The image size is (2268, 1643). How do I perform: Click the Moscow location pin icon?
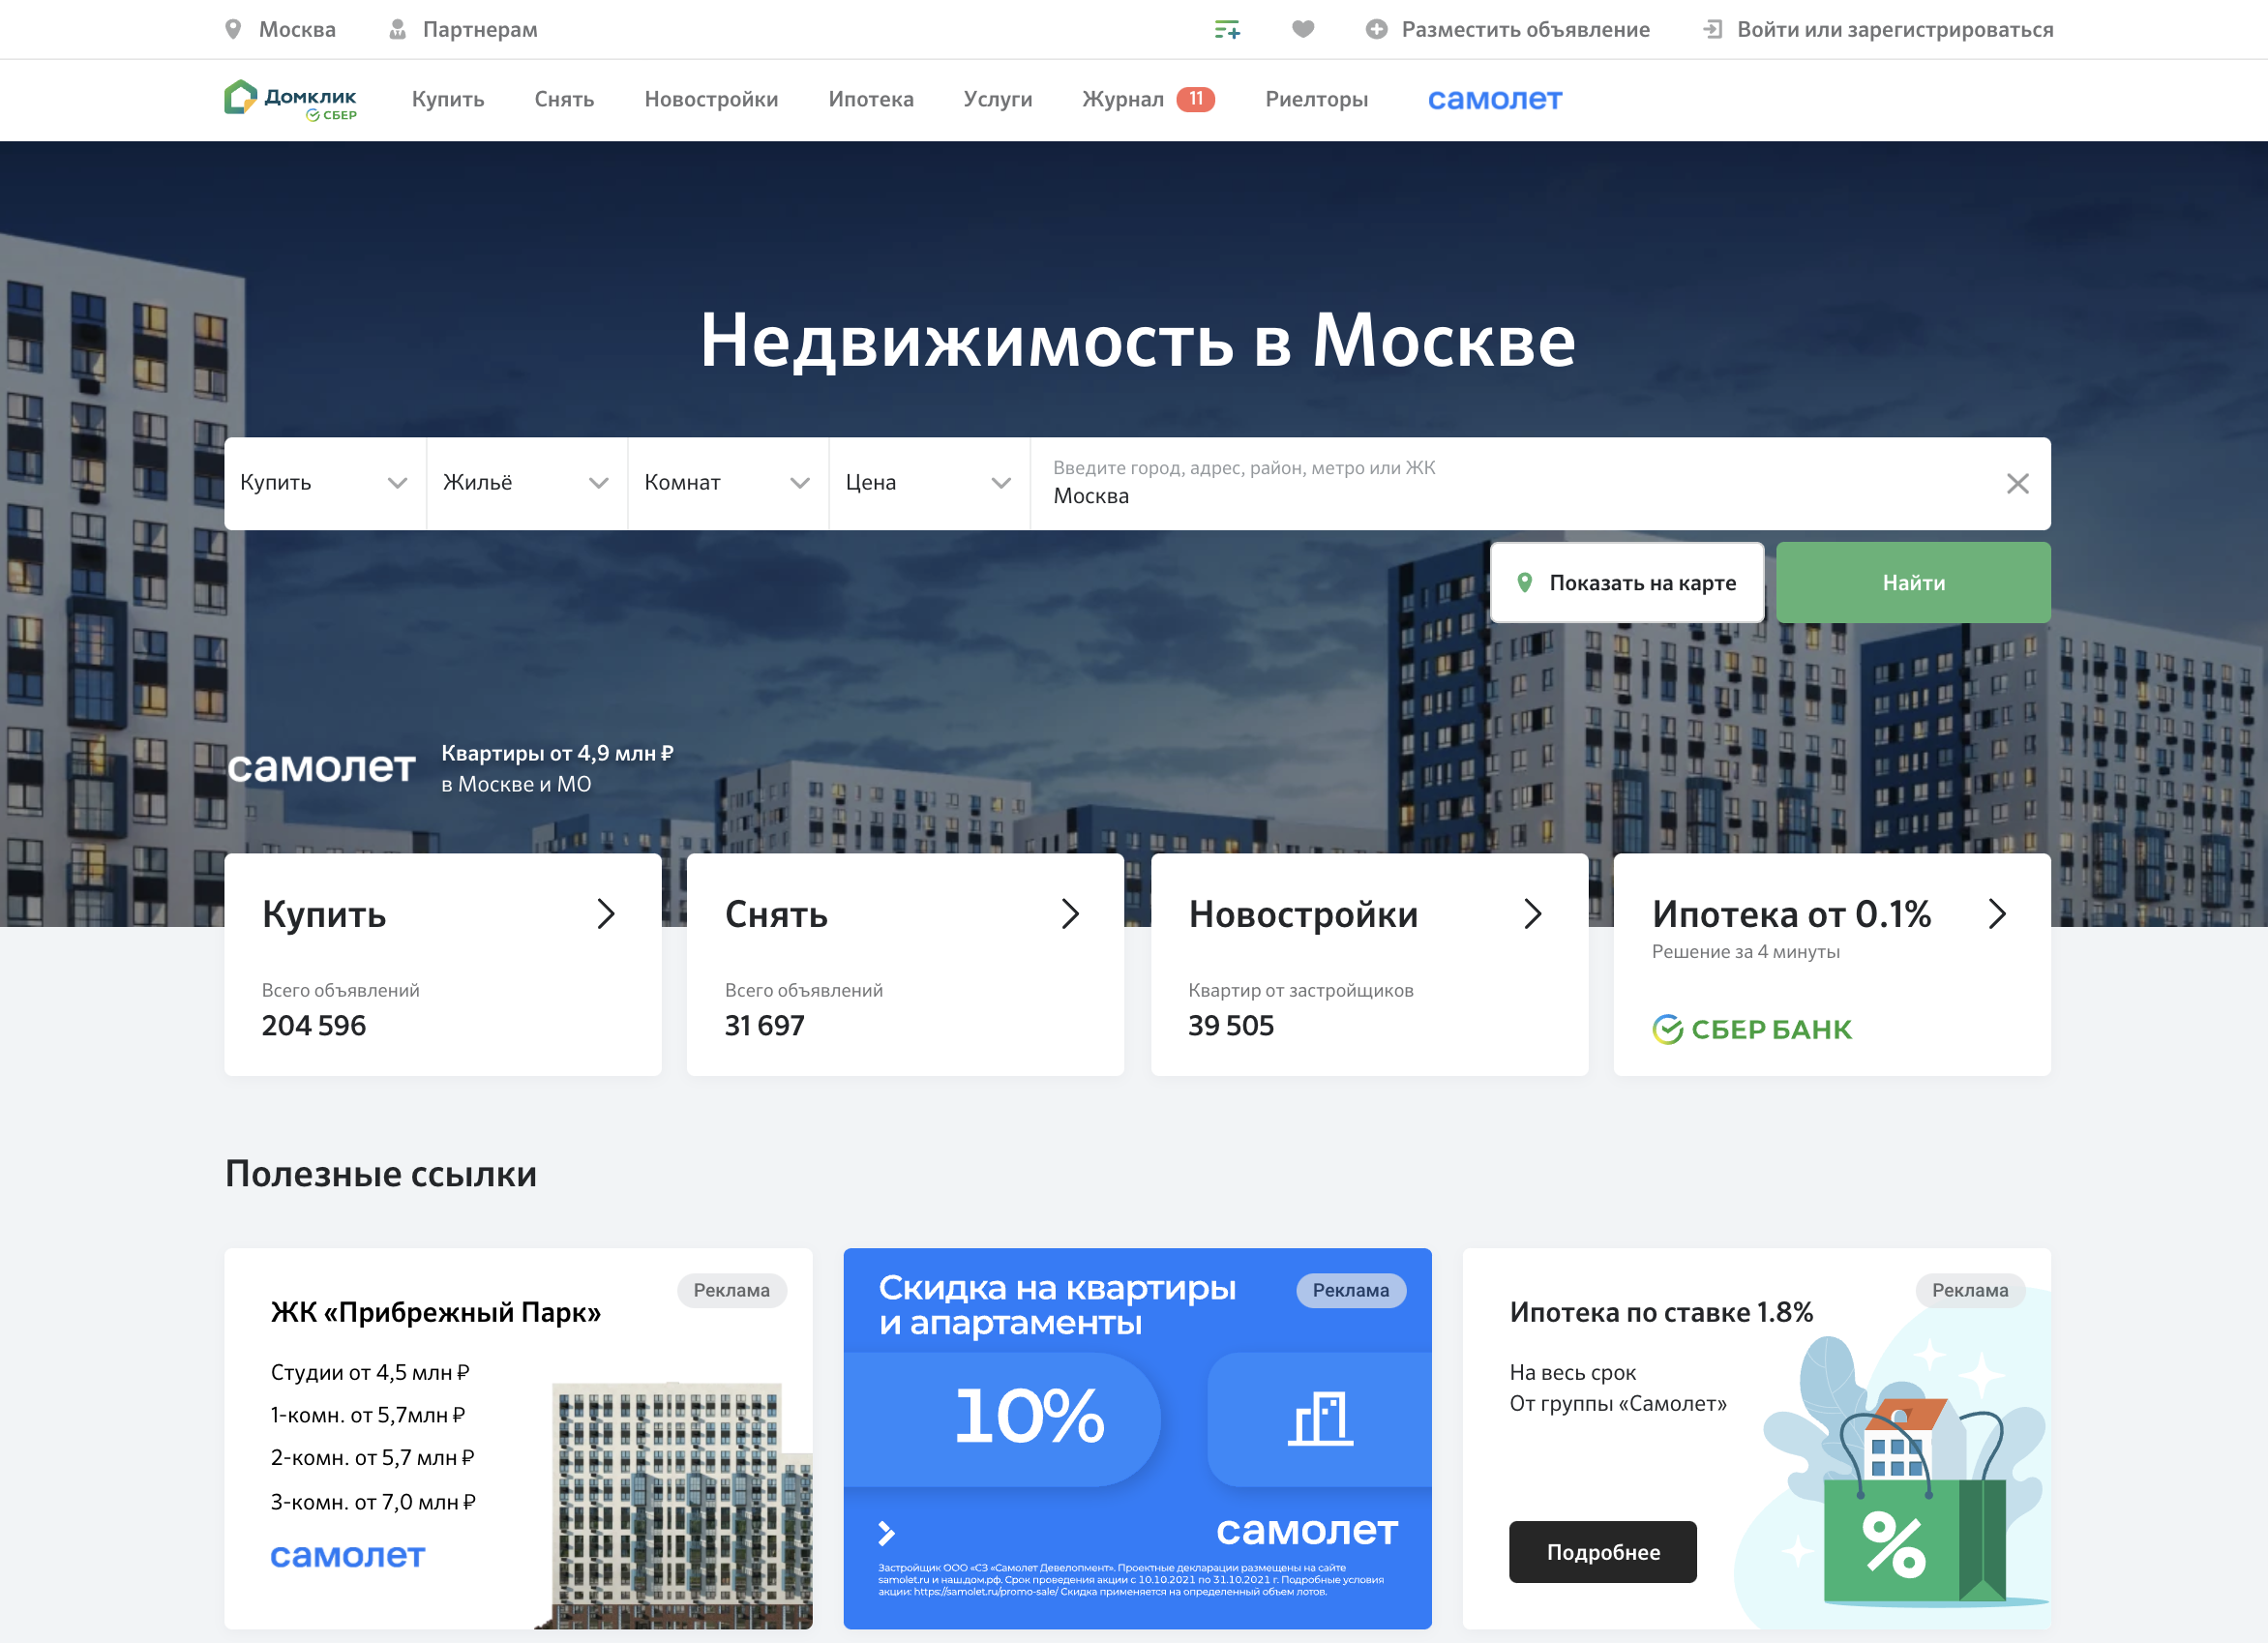pyautogui.click(x=233, y=30)
